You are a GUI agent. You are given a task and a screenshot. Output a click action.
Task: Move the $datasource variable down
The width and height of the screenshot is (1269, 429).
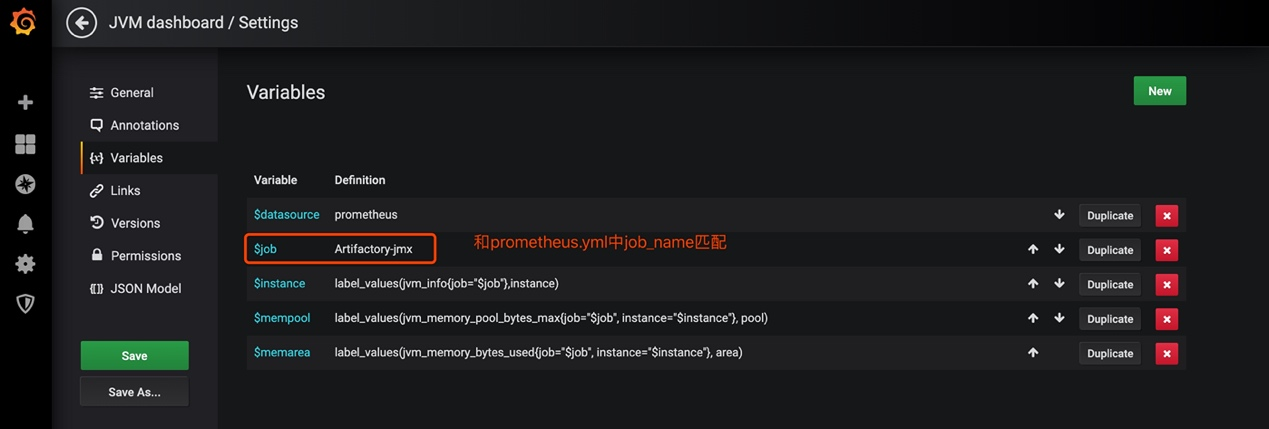coord(1059,215)
